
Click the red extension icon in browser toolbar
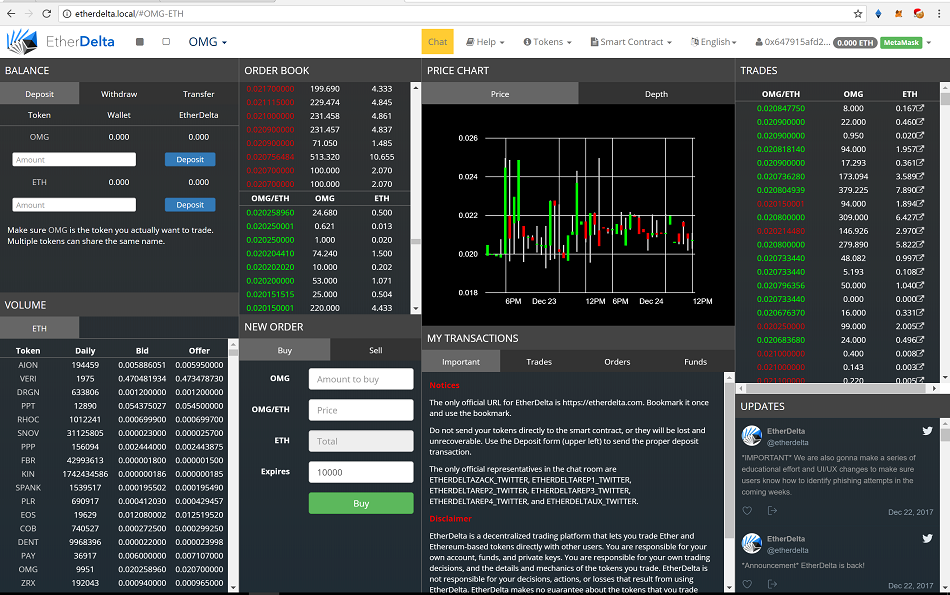(x=918, y=13)
